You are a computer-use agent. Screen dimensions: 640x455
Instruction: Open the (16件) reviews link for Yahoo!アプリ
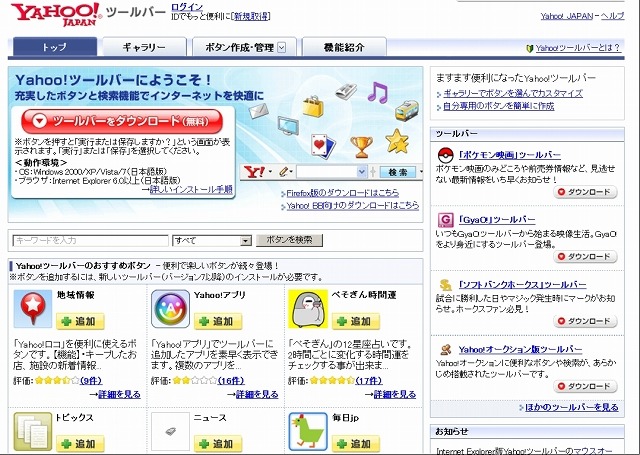click(x=231, y=381)
